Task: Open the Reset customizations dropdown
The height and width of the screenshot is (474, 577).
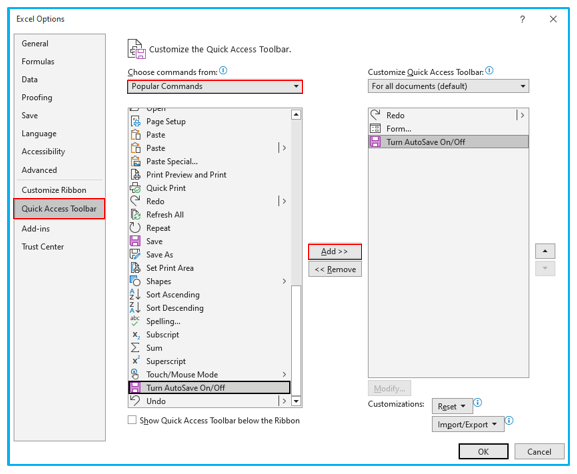Action: 452,407
